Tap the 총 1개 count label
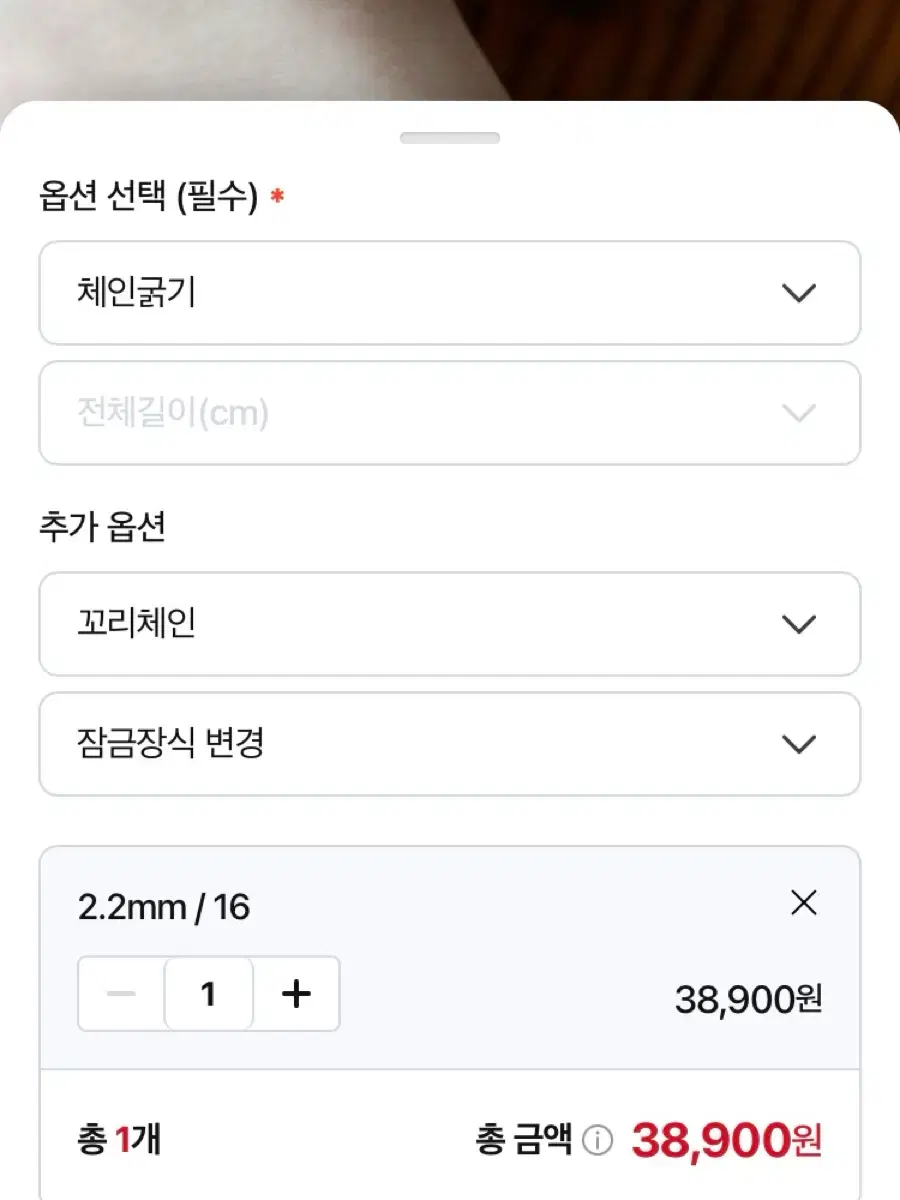 tap(119, 1140)
